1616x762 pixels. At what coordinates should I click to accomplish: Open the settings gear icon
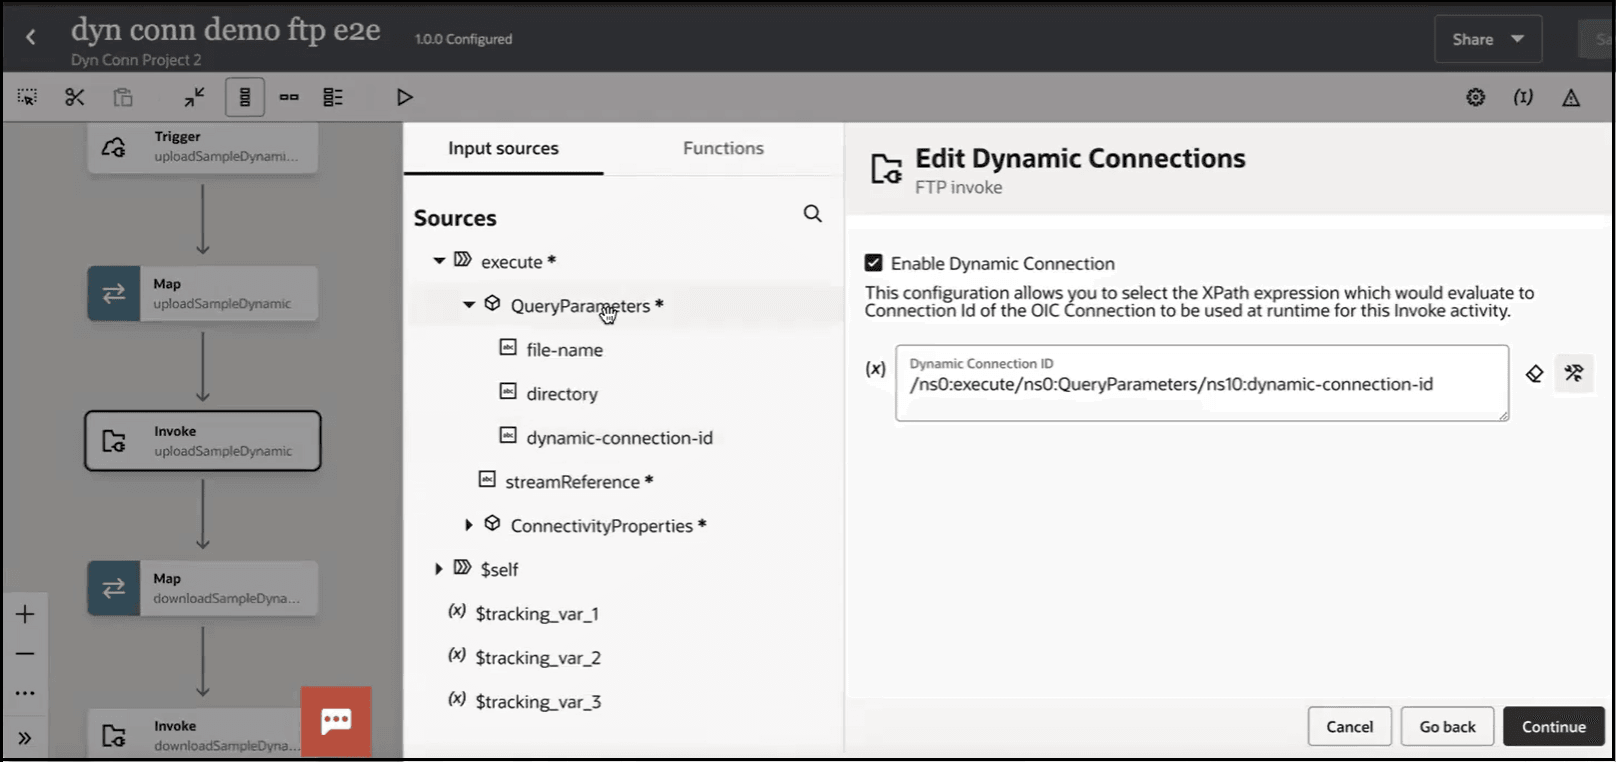click(x=1475, y=97)
